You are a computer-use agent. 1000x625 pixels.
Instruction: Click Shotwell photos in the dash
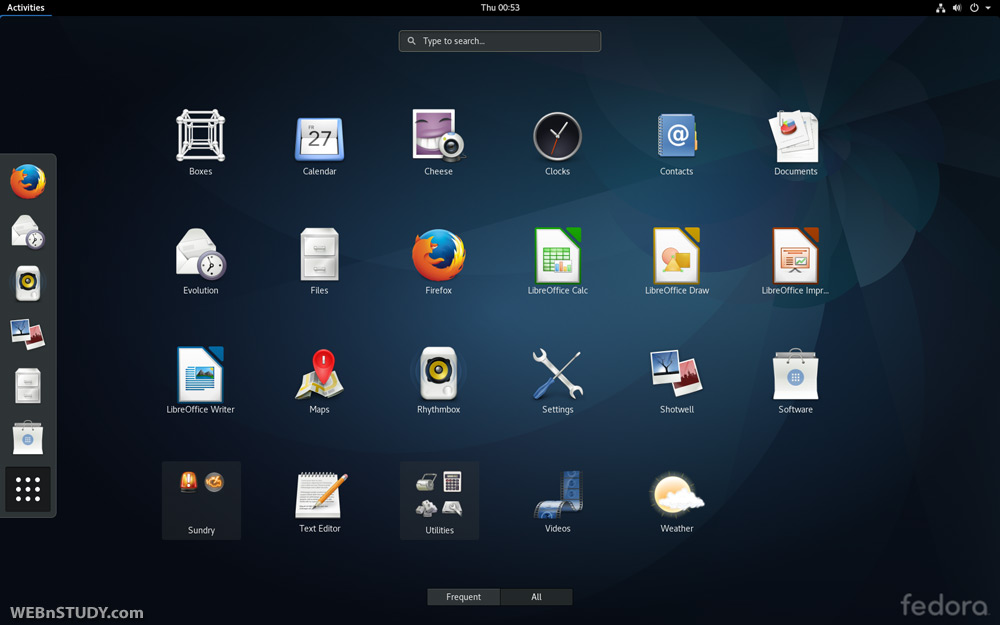click(27, 334)
